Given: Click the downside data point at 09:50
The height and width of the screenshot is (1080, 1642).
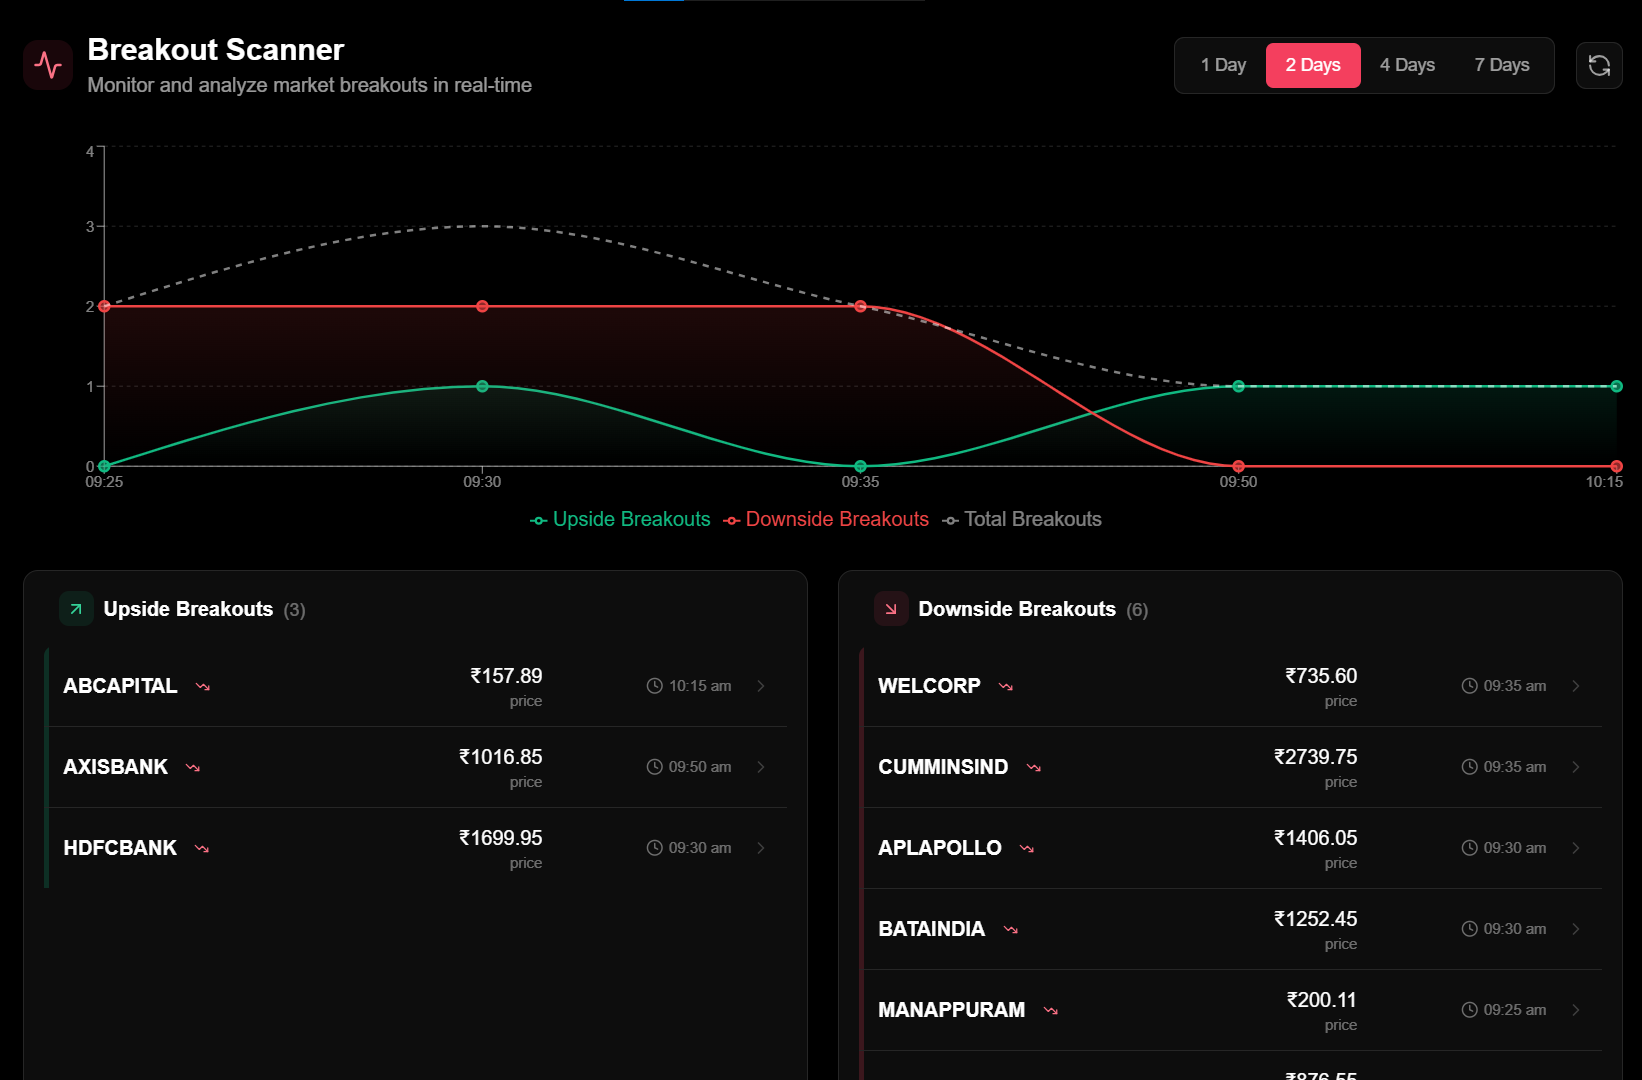Looking at the screenshot, I should [1238, 466].
